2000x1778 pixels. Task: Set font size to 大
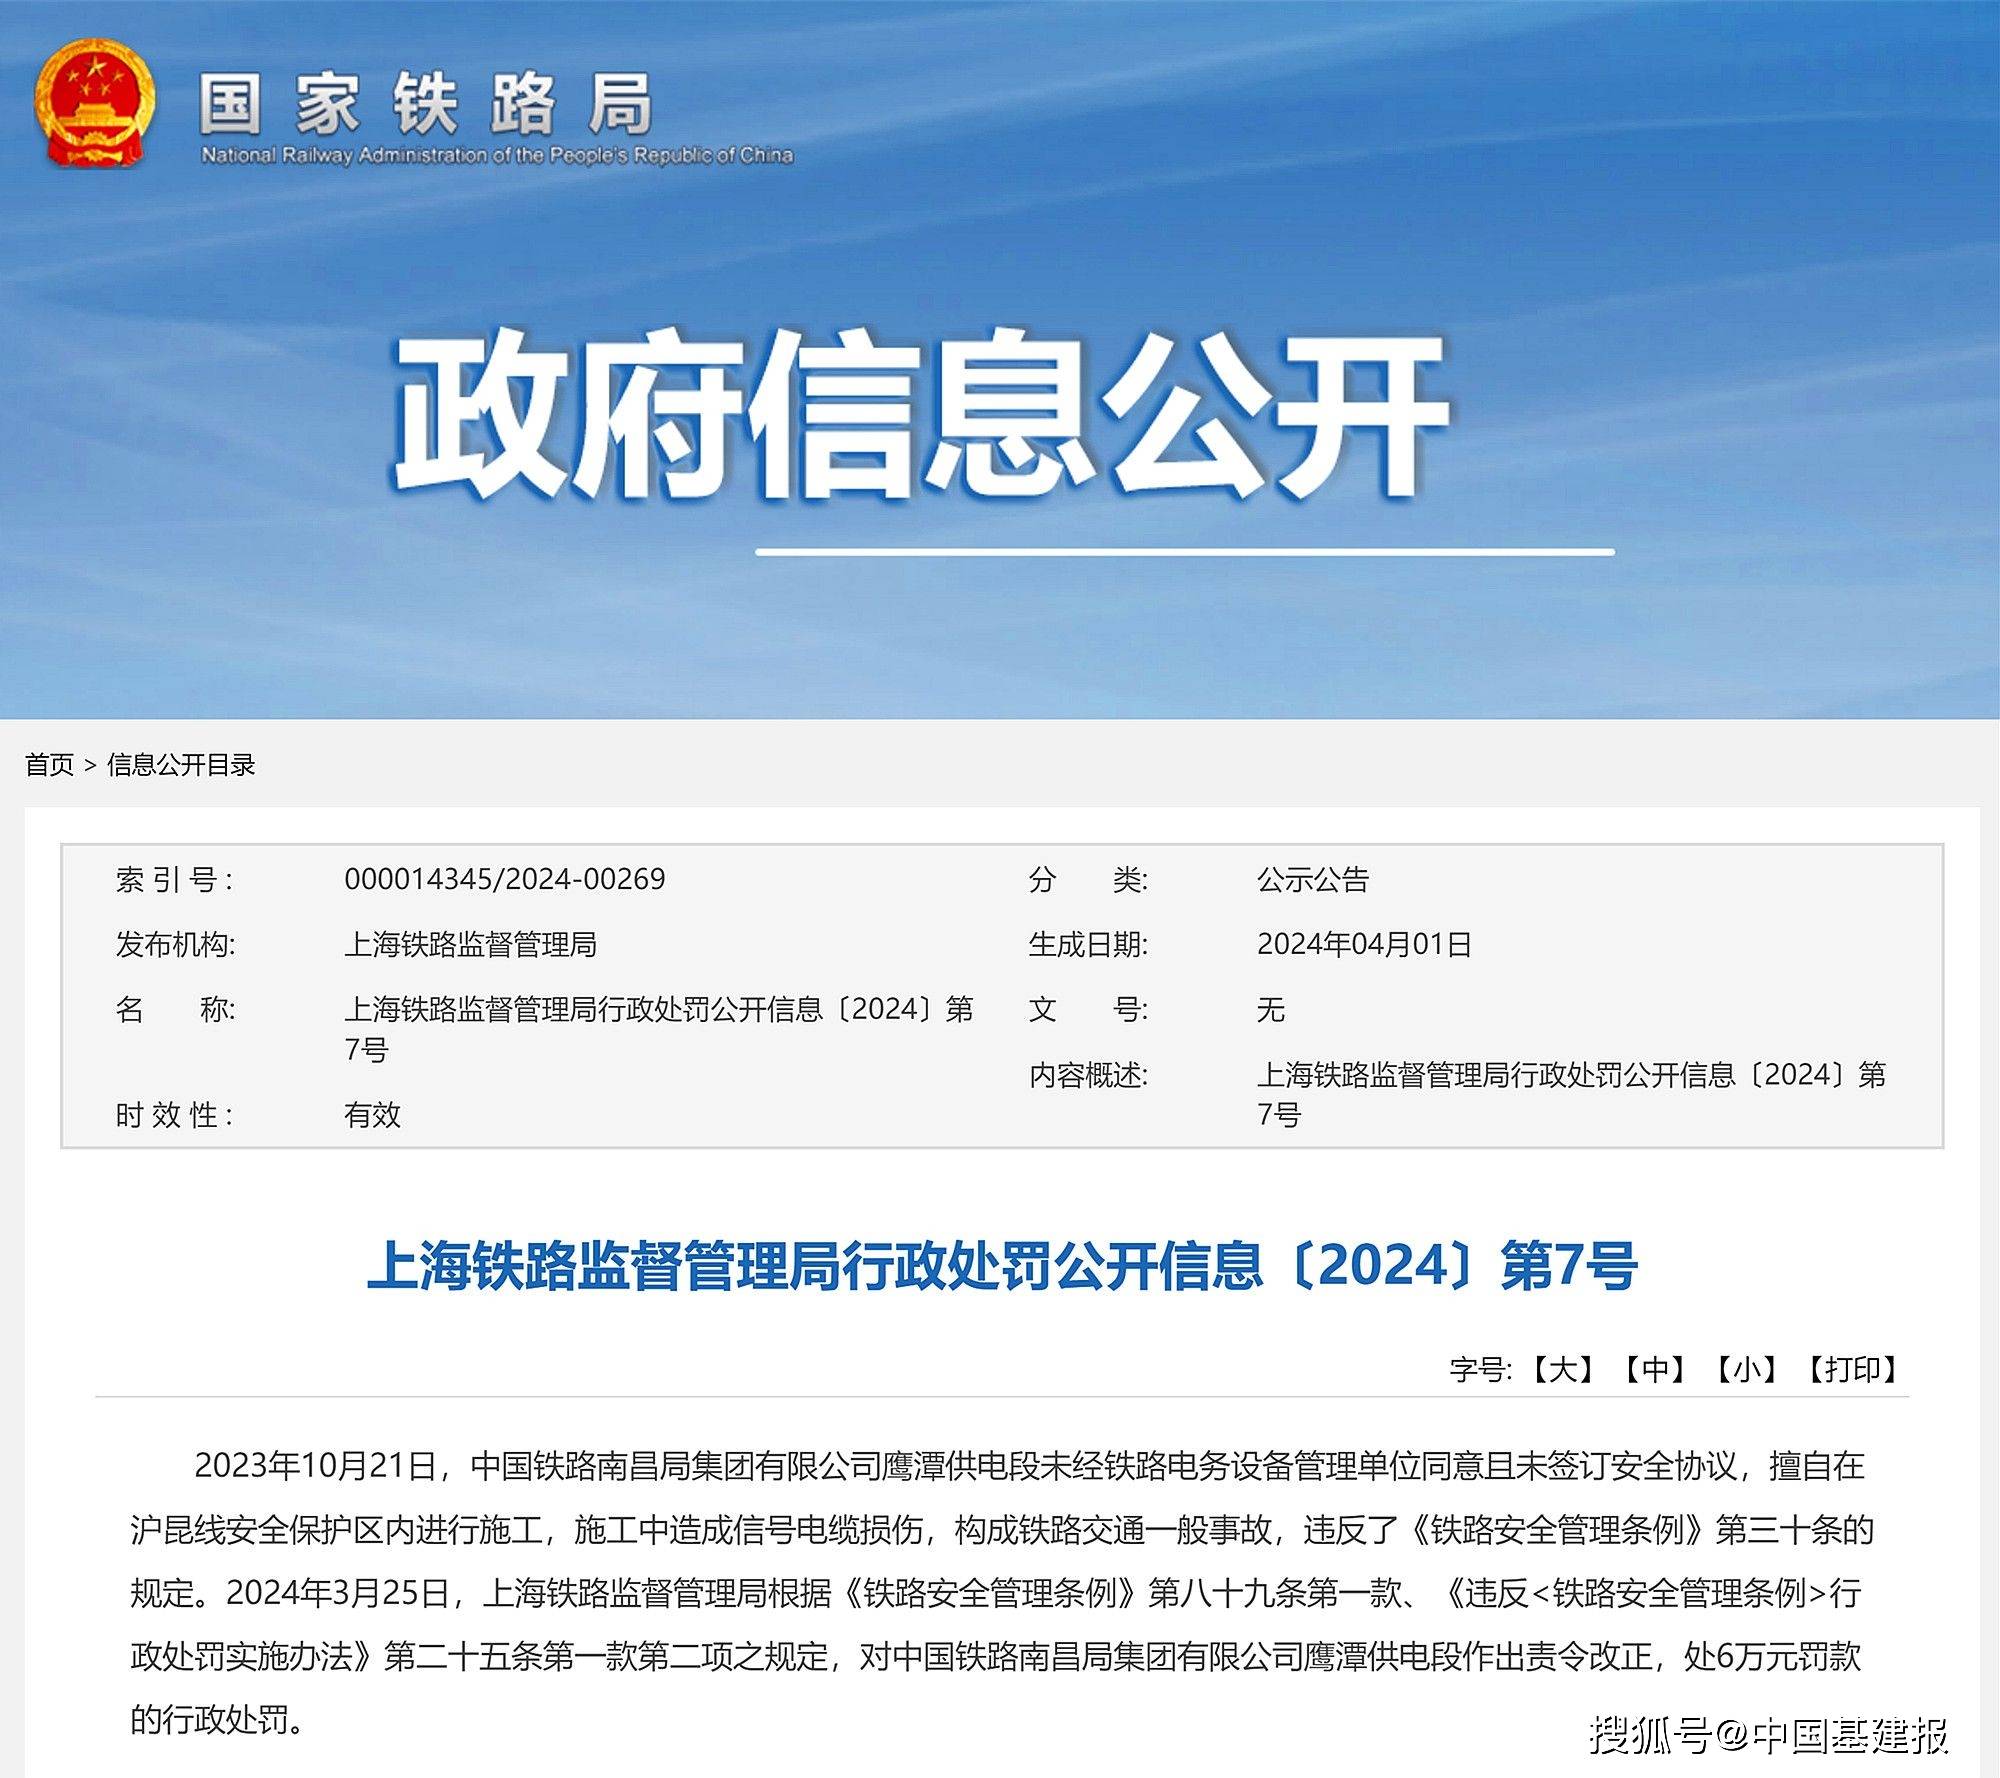(1563, 1369)
